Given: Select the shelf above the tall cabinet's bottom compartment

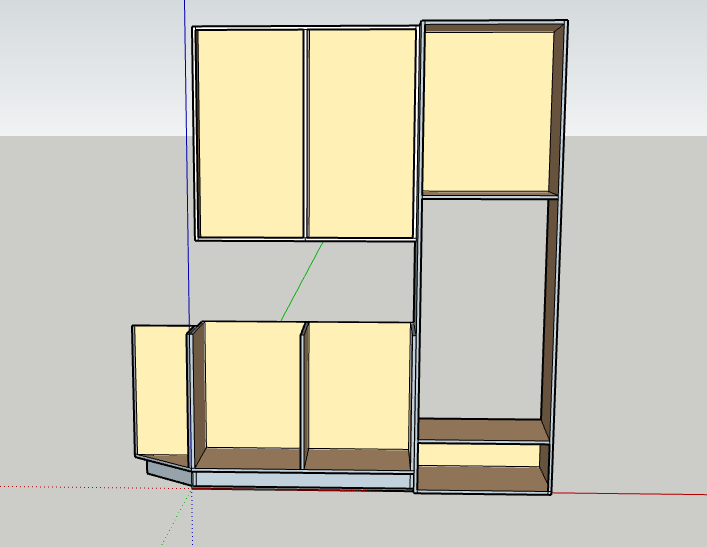Looking at the screenshot, I should tap(483, 430).
